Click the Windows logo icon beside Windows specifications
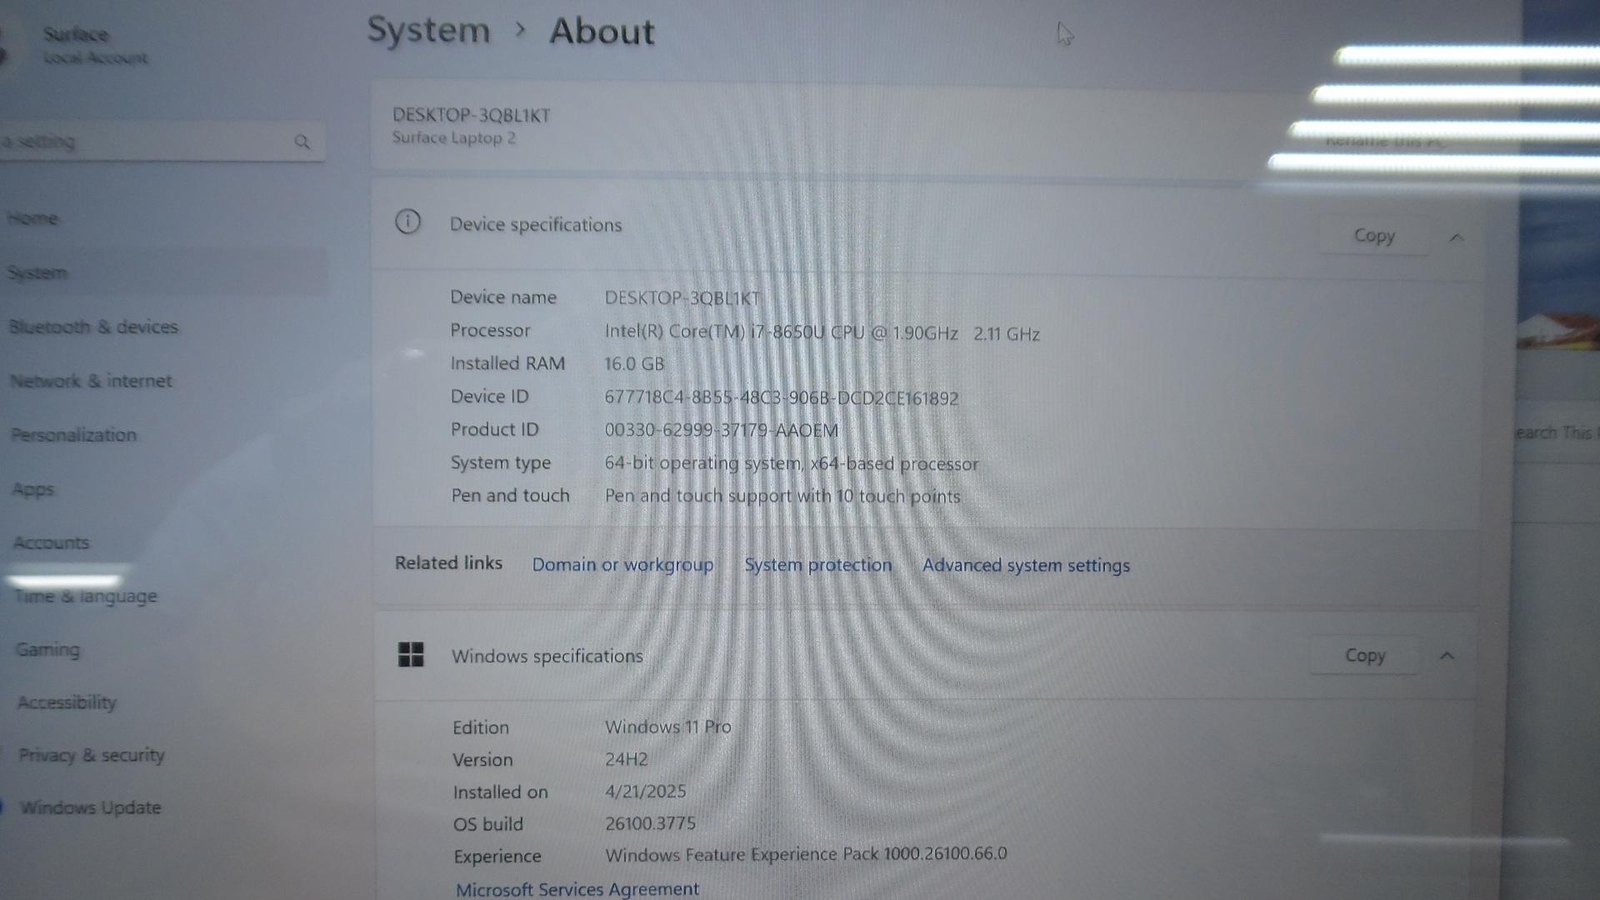Screen dimensions: 1600x900 [x=411, y=655]
